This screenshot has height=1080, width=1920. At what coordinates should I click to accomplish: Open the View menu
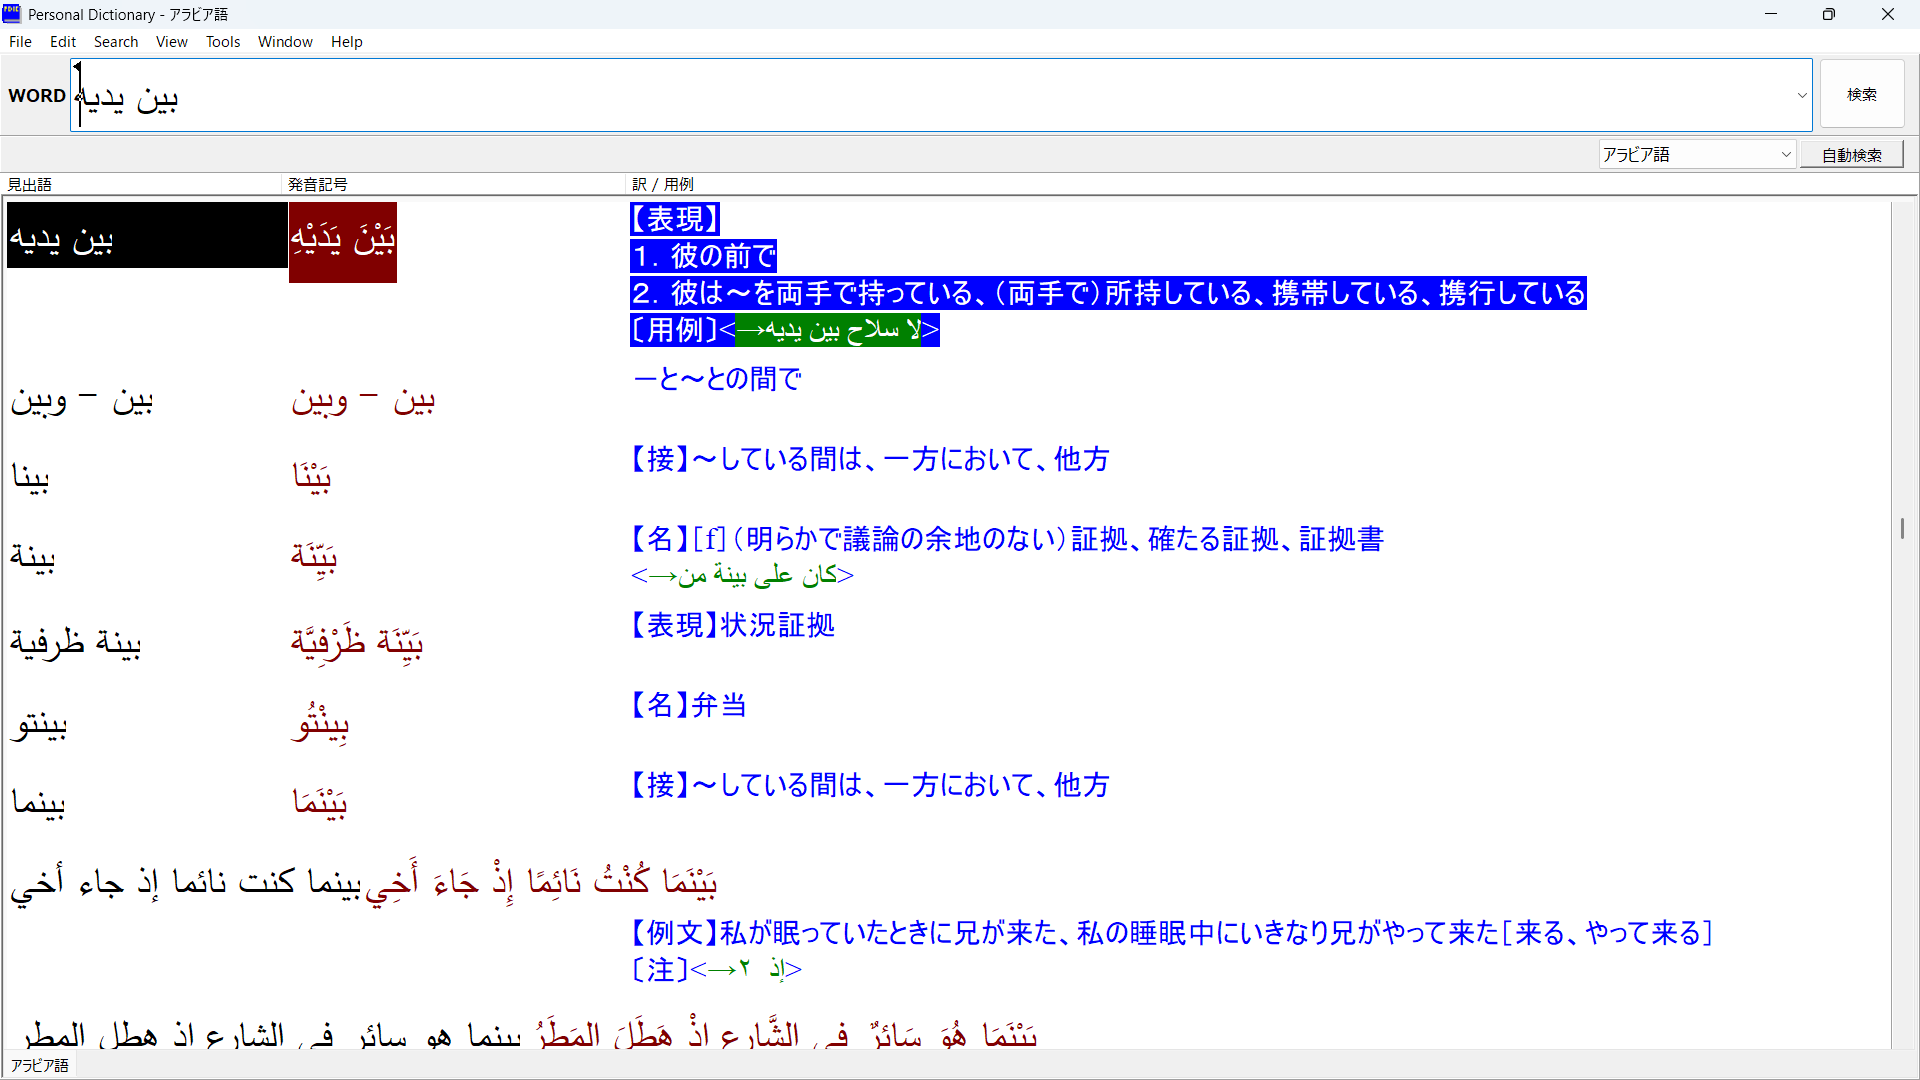[x=171, y=41]
